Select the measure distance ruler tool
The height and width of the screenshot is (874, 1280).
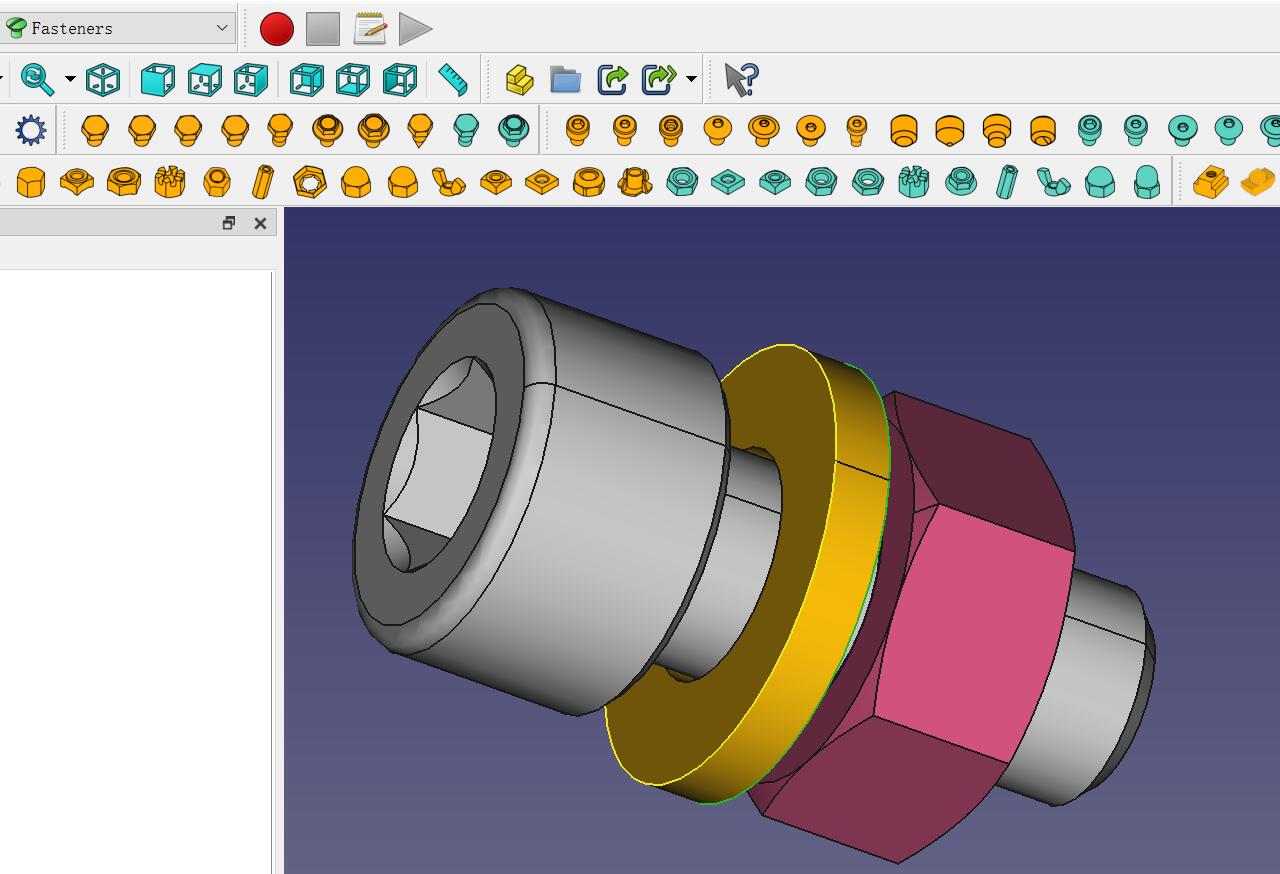(x=453, y=79)
